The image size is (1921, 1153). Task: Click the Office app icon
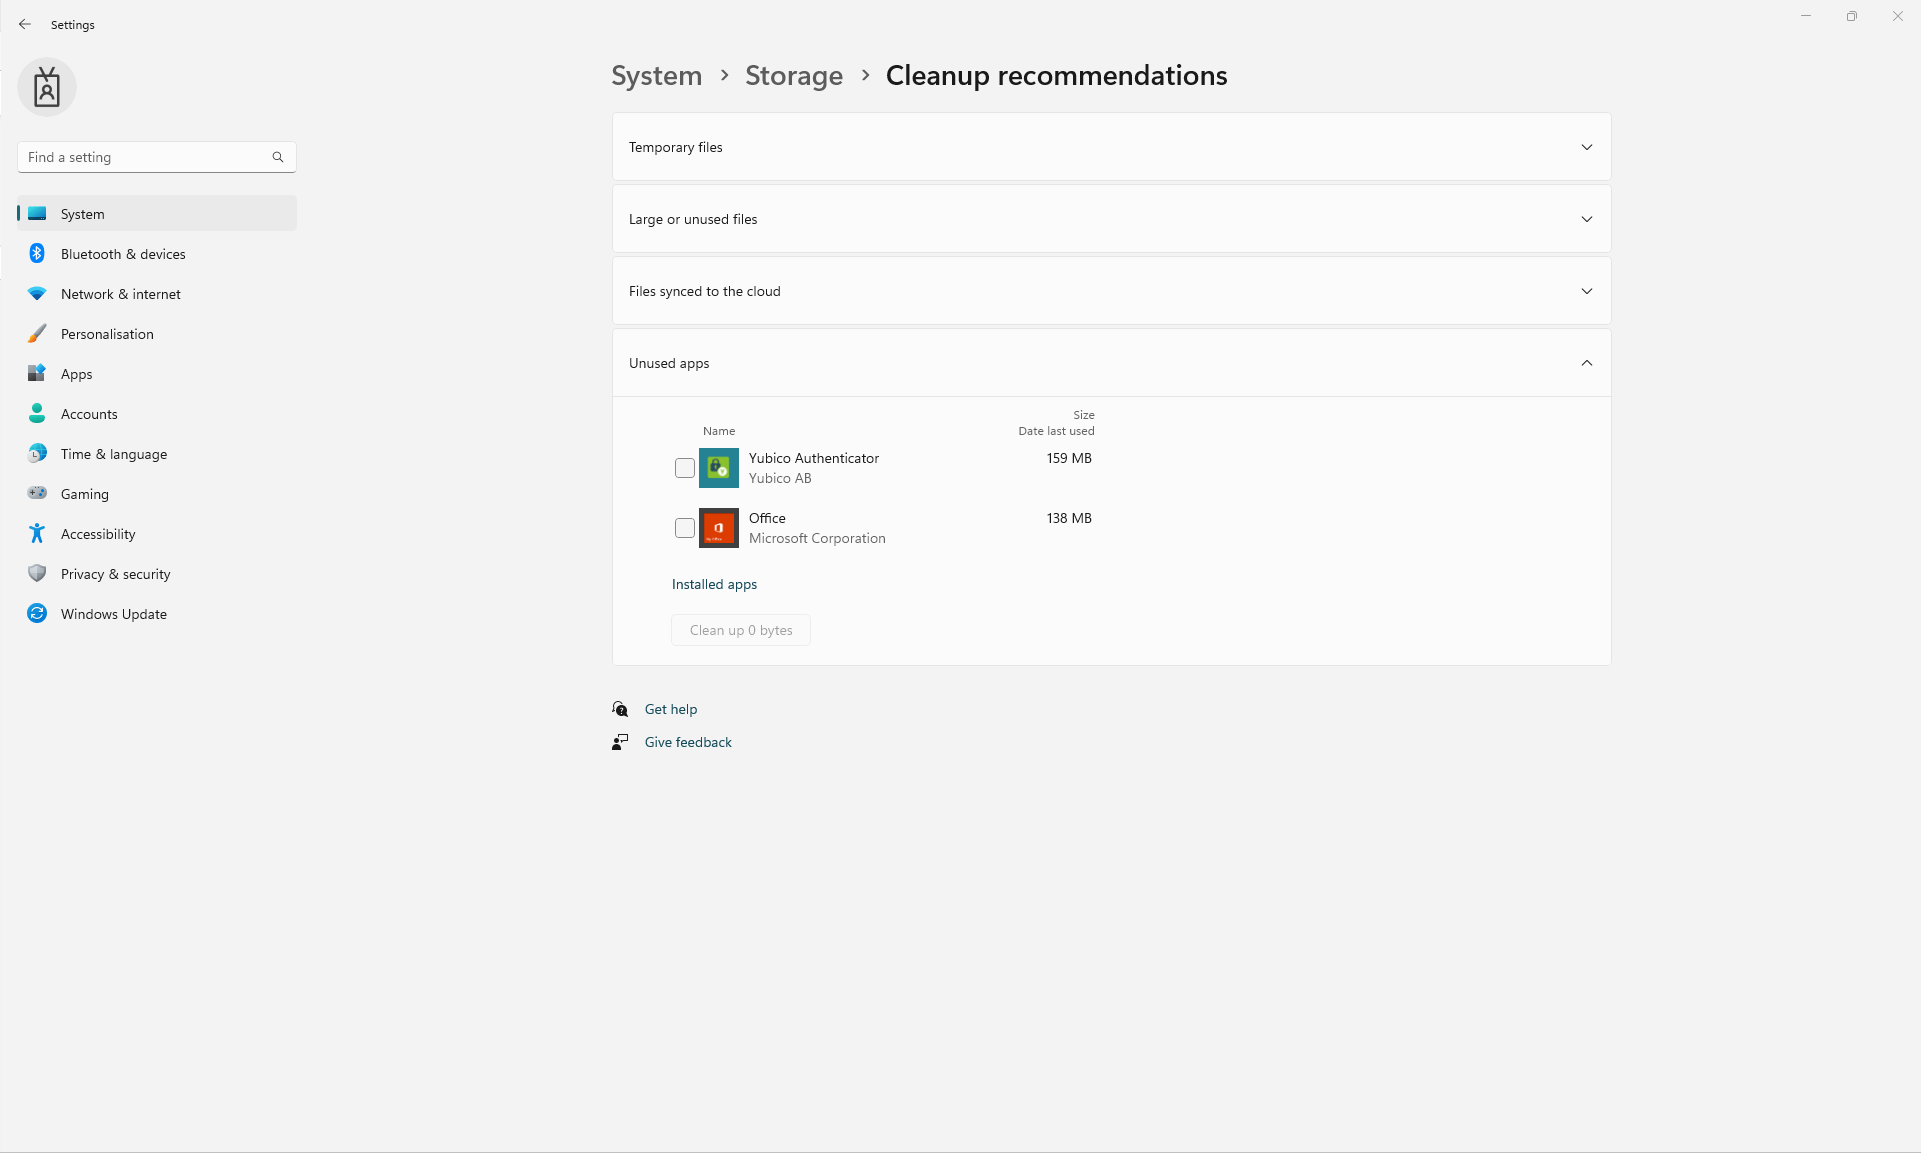pos(718,528)
